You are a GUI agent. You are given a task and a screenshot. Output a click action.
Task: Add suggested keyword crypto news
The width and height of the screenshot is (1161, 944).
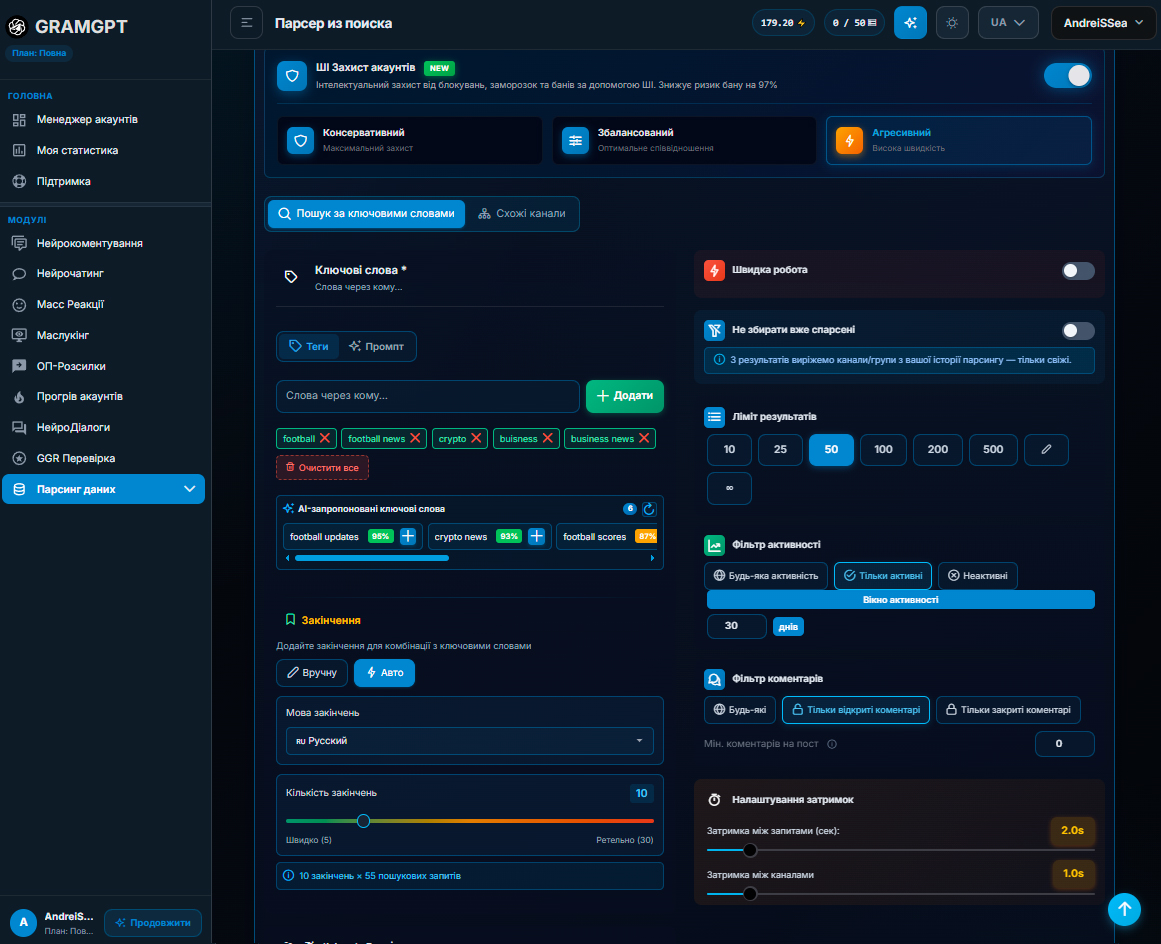click(537, 537)
